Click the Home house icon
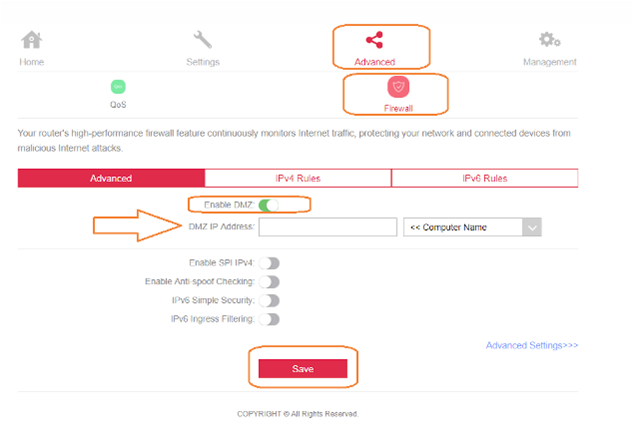 click(x=32, y=40)
